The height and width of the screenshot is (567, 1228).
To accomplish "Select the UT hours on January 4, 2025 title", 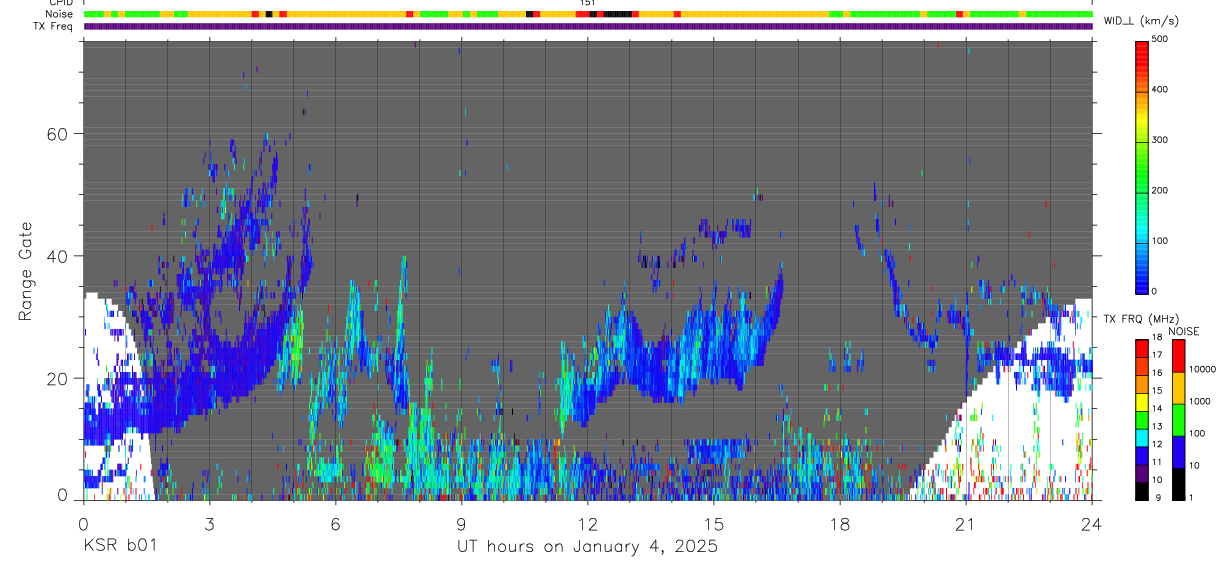I will pos(588,547).
